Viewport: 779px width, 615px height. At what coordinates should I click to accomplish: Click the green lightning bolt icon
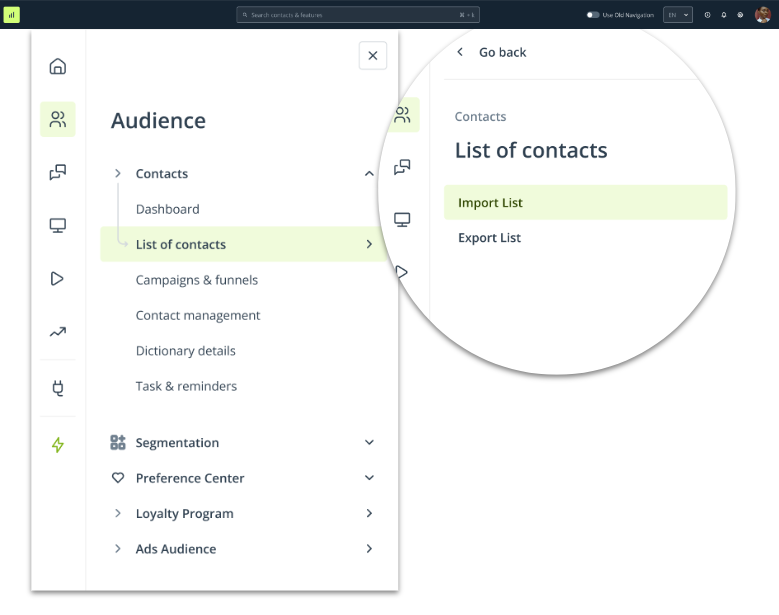click(x=58, y=445)
